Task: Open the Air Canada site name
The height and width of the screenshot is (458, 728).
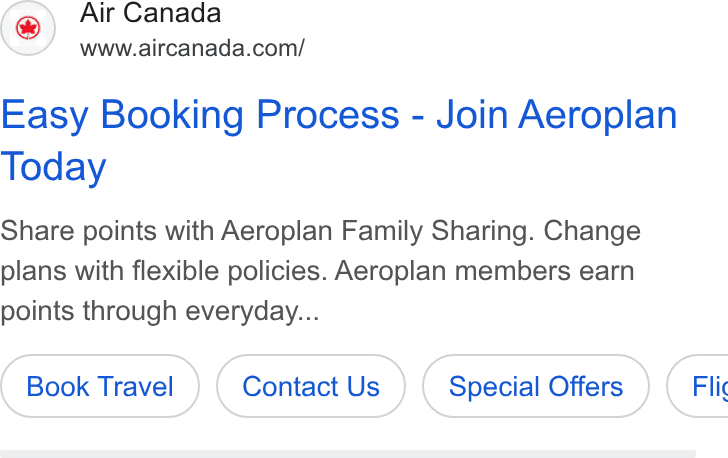Action: click(x=150, y=13)
